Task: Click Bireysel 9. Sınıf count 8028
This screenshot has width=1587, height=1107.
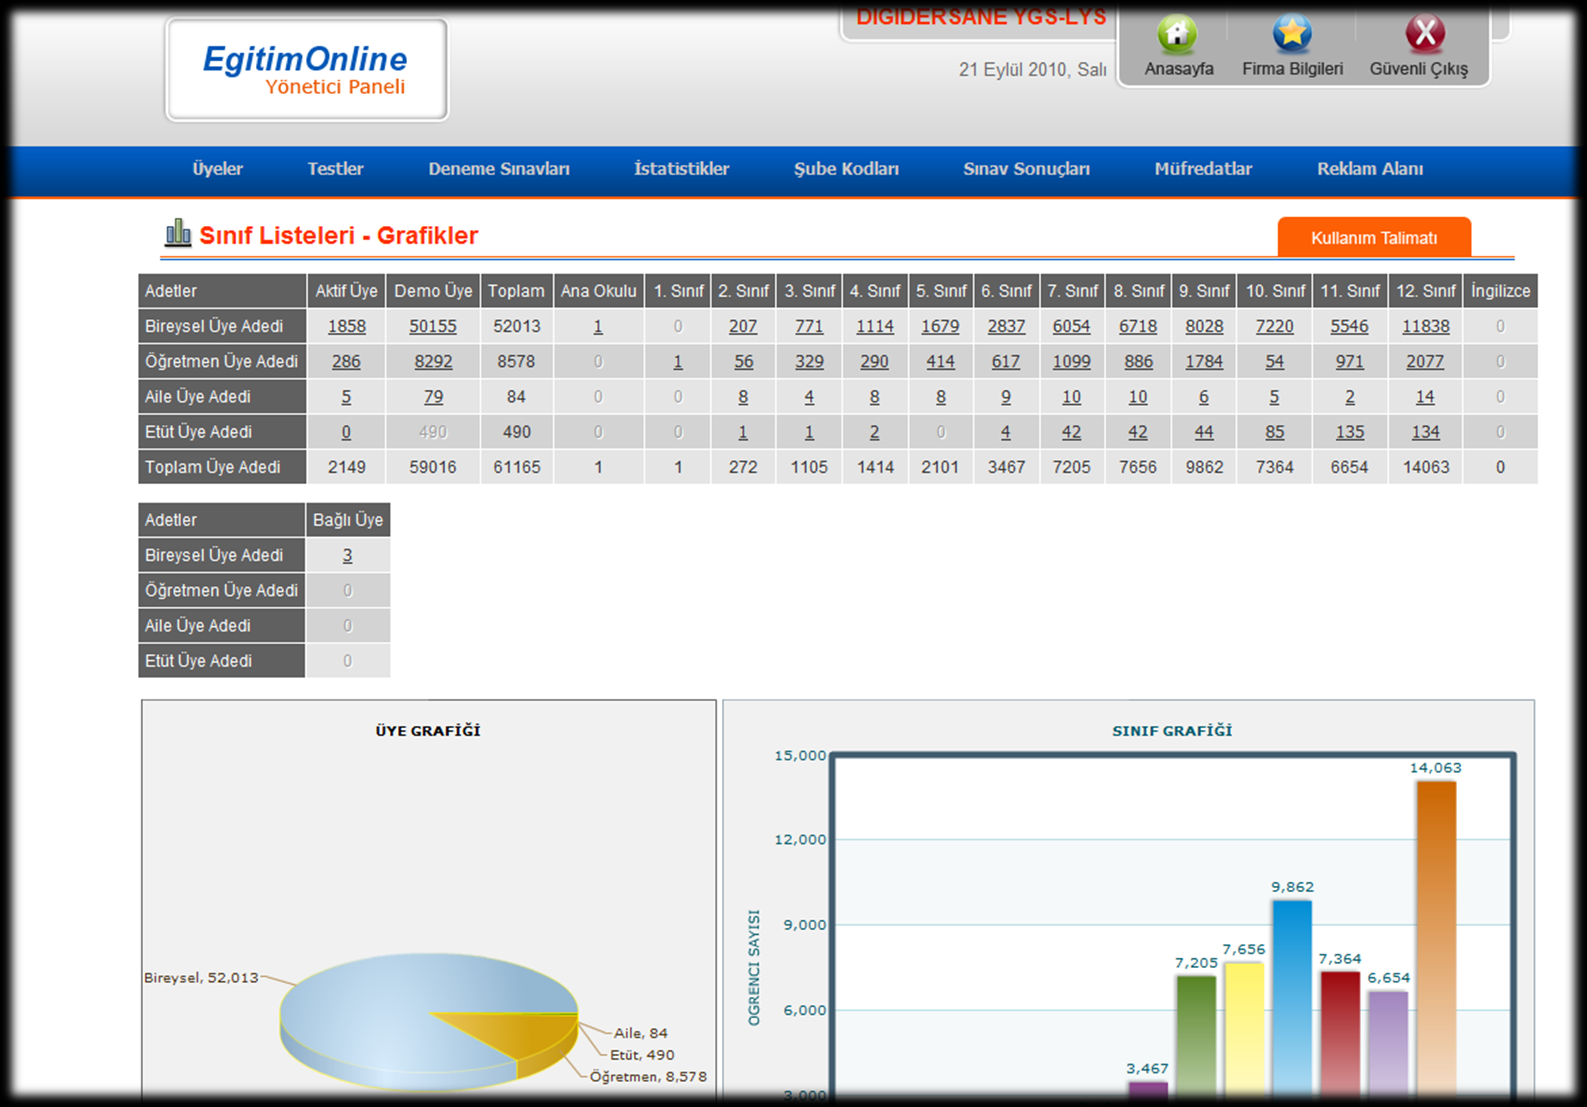Action: [x=1204, y=326]
